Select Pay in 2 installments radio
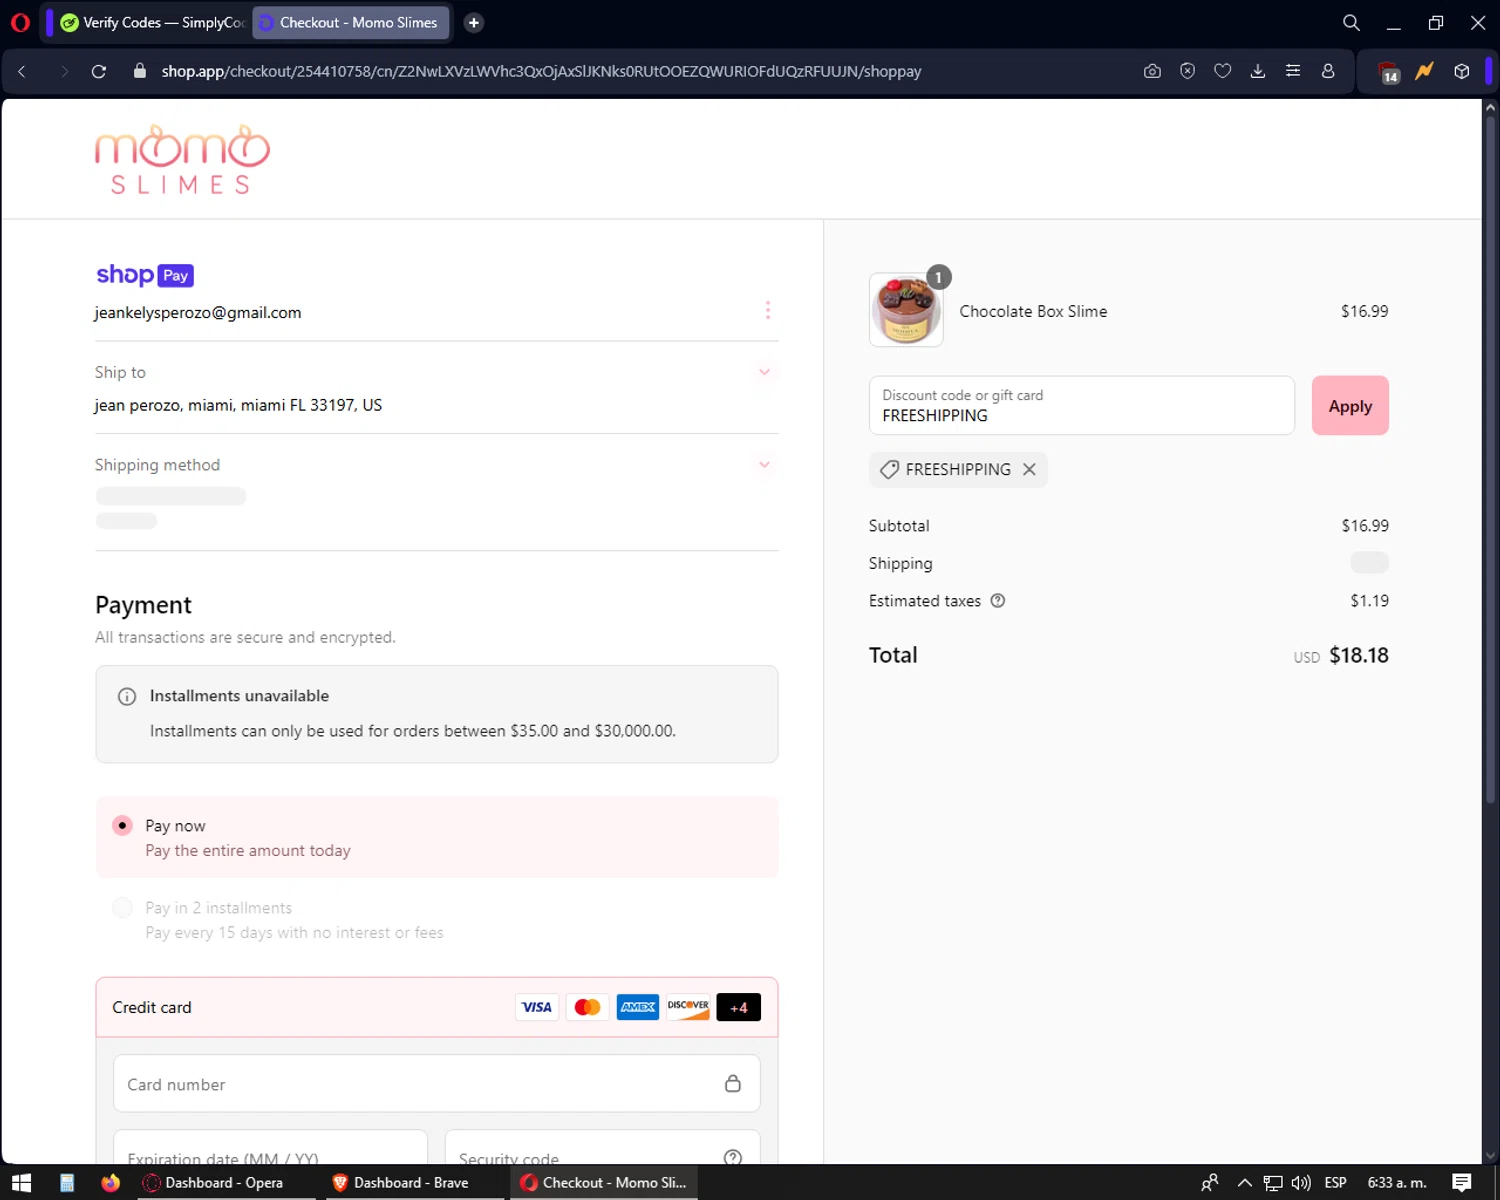The height and width of the screenshot is (1200, 1500). click(x=122, y=908)
